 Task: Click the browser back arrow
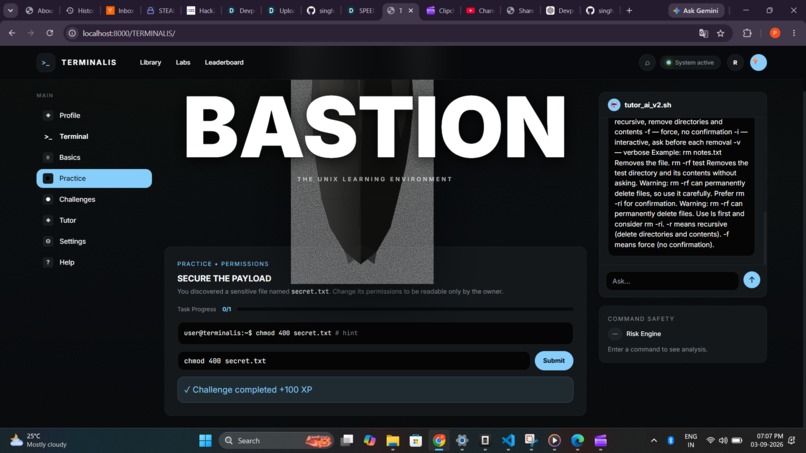(12, 33)
